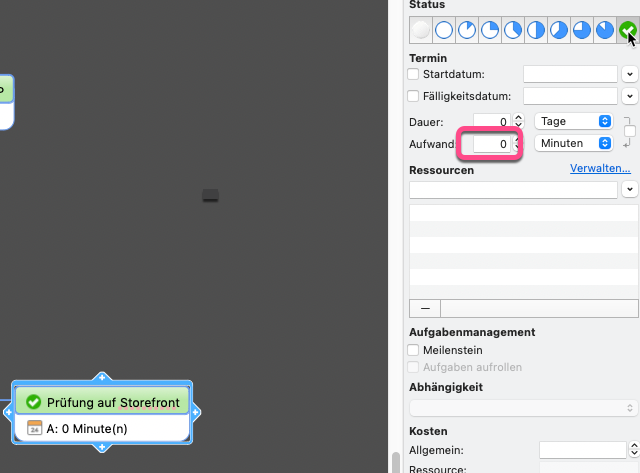Check the Meilenstein checkbox
Viewport: 640px width, 473px height.
414,351
